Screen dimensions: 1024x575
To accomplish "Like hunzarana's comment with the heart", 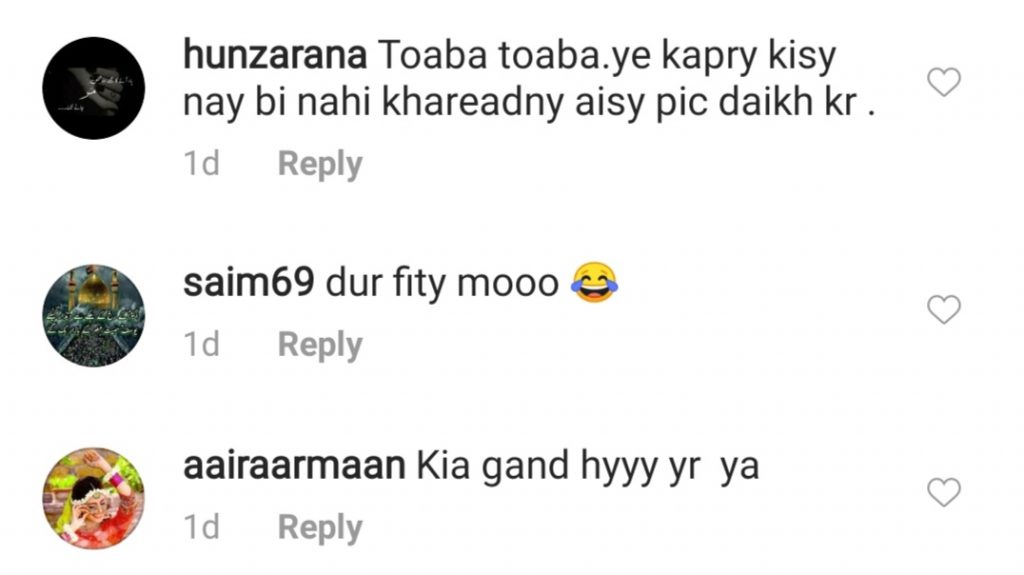I will point(944,82).
